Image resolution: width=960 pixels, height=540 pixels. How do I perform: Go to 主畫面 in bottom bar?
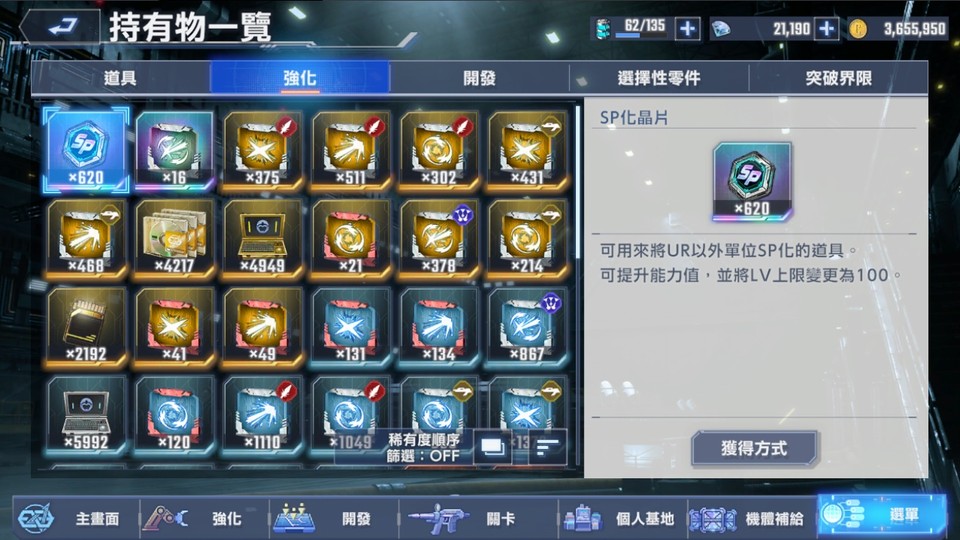point(75,519)
